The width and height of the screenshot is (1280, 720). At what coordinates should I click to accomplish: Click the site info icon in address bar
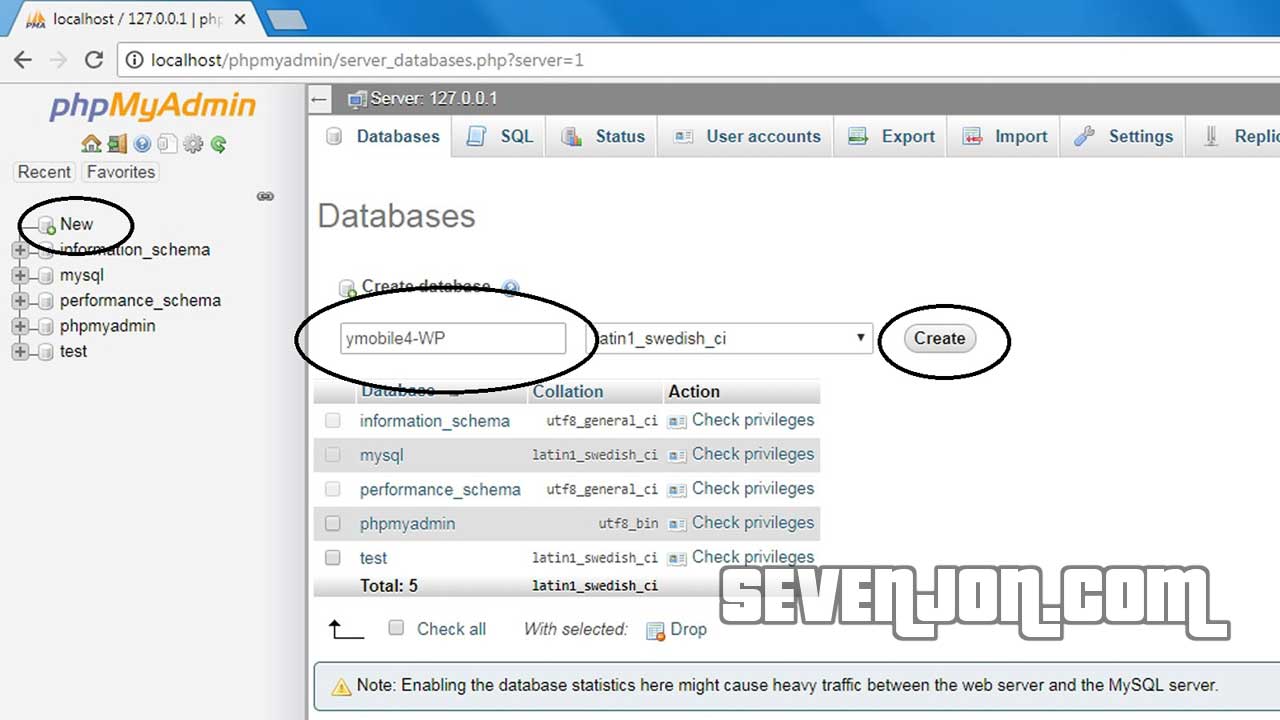pos(135,60)
